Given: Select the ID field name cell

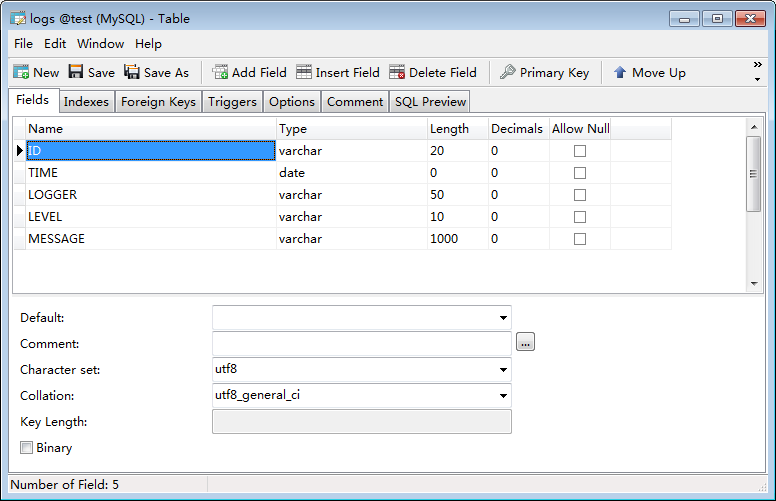Looking at the screenshot, I should (150, 150).
